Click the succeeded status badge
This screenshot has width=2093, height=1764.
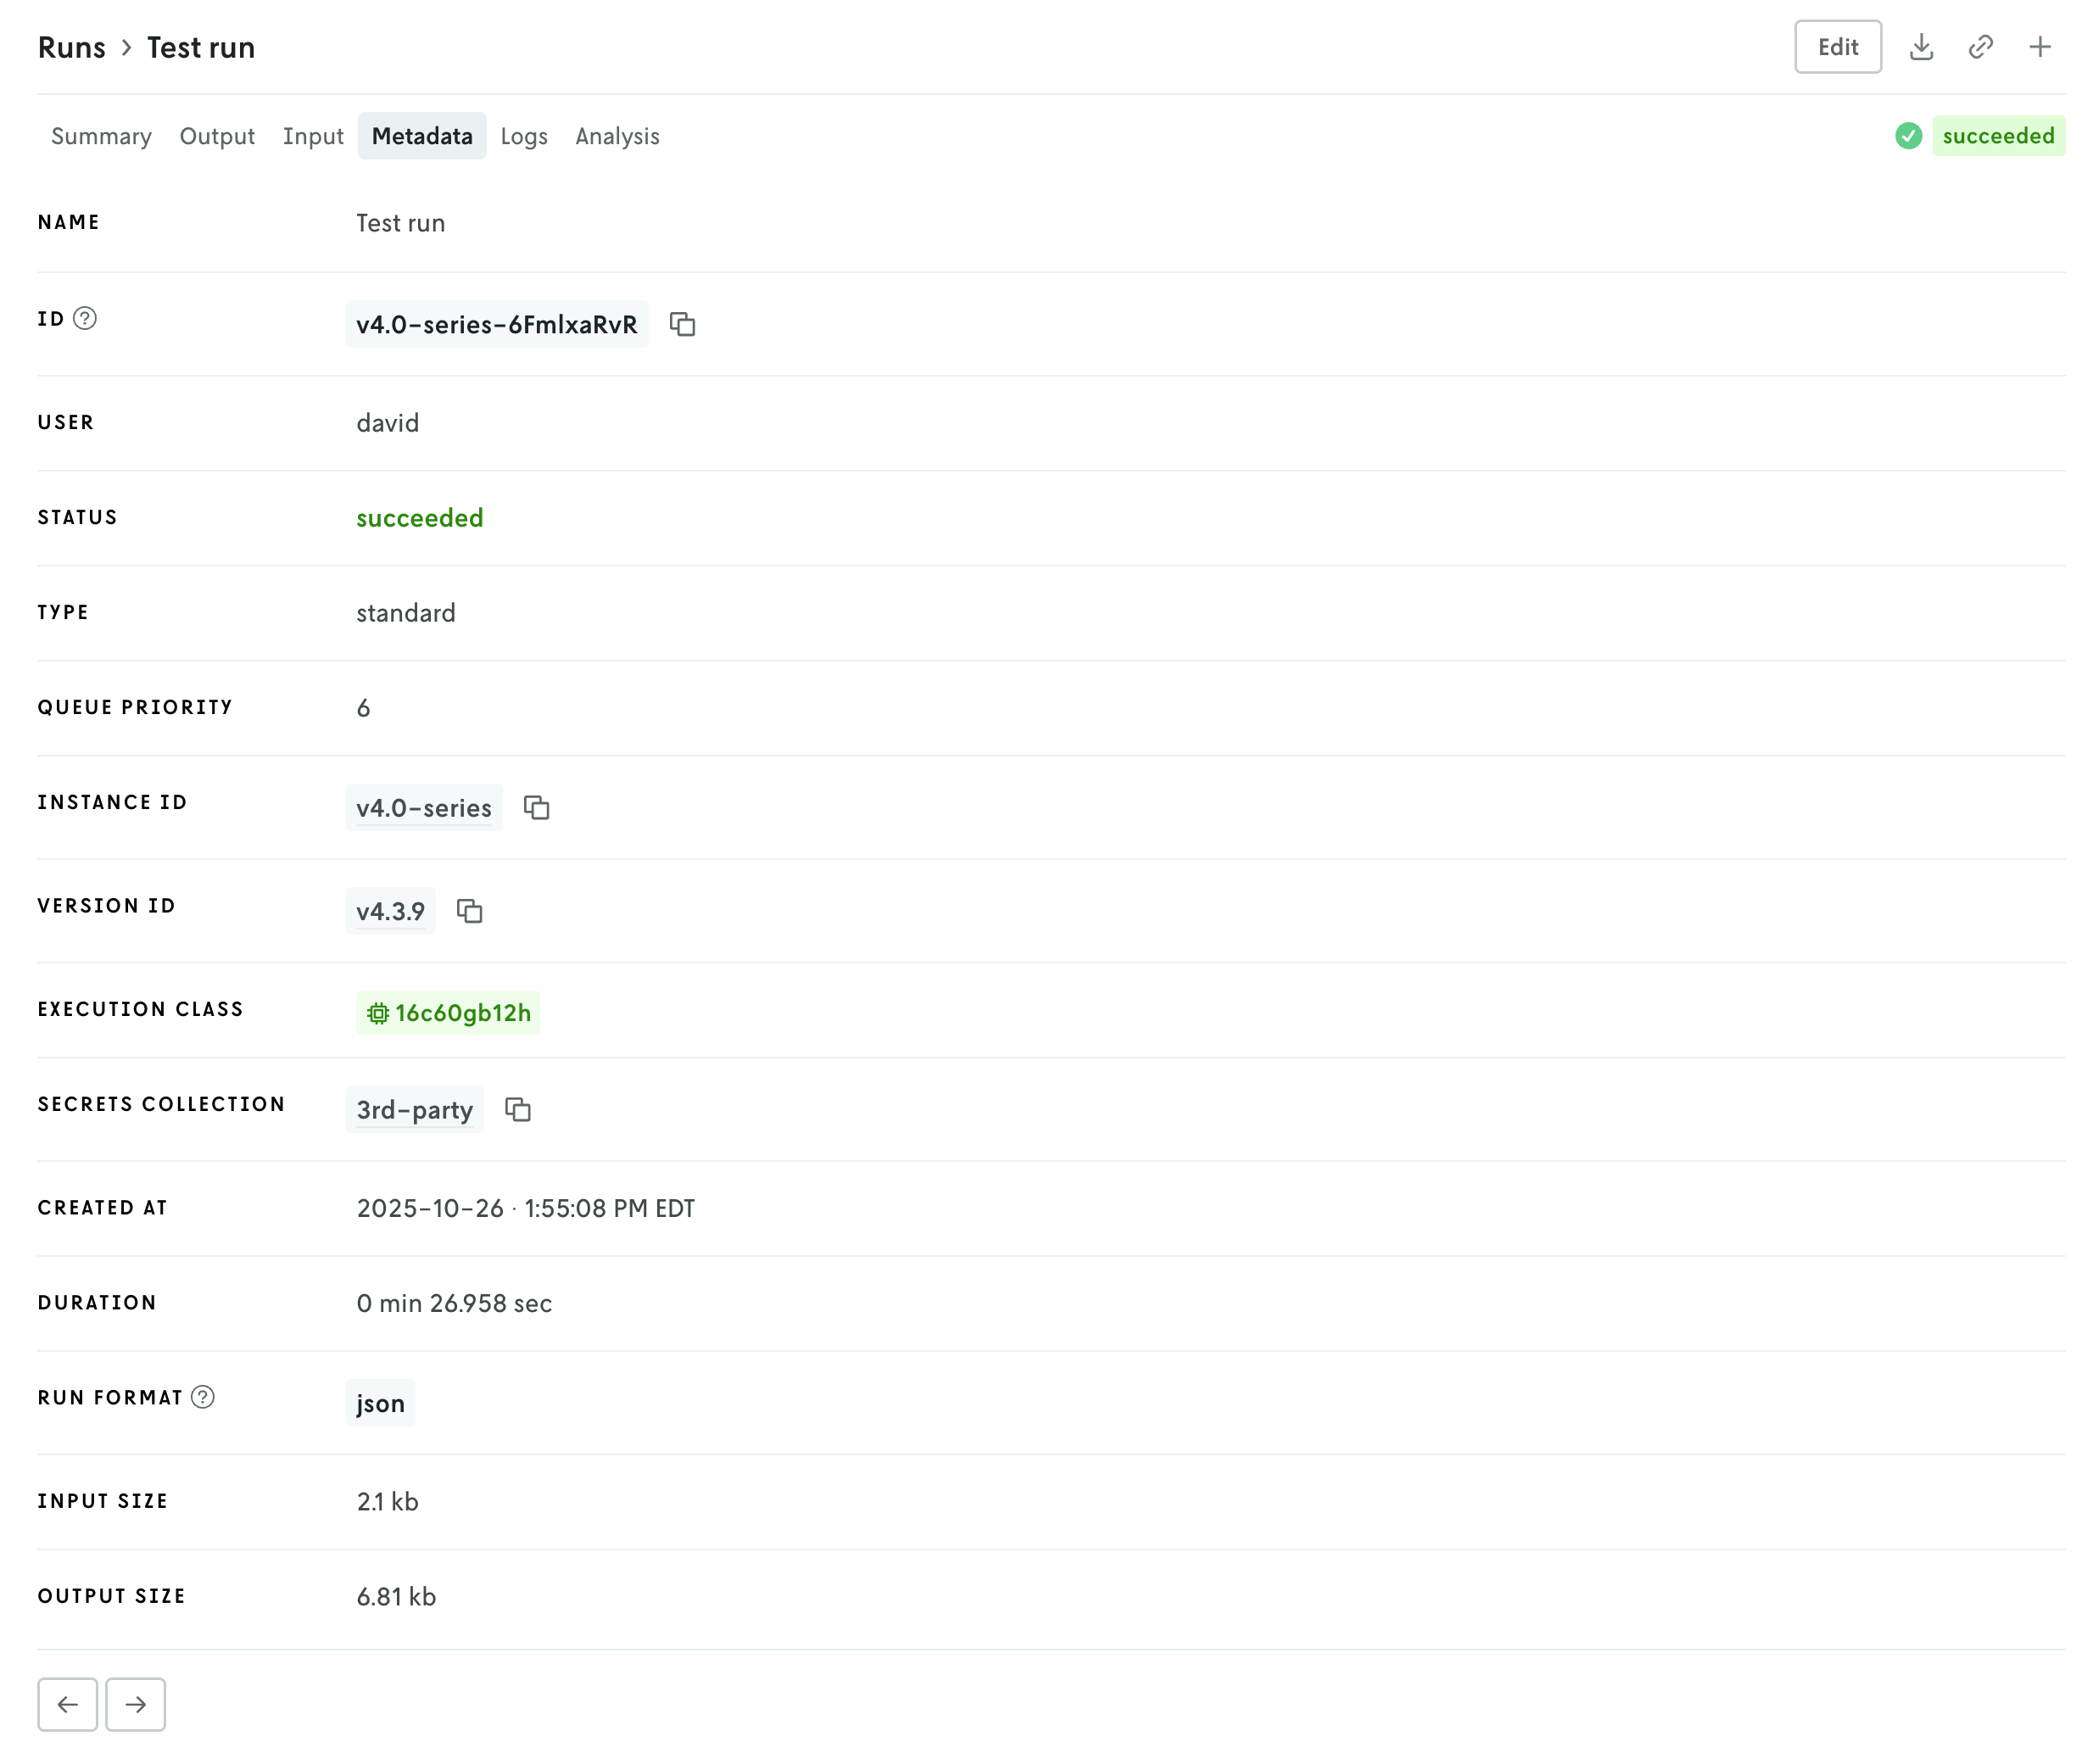pos(1997,136)
